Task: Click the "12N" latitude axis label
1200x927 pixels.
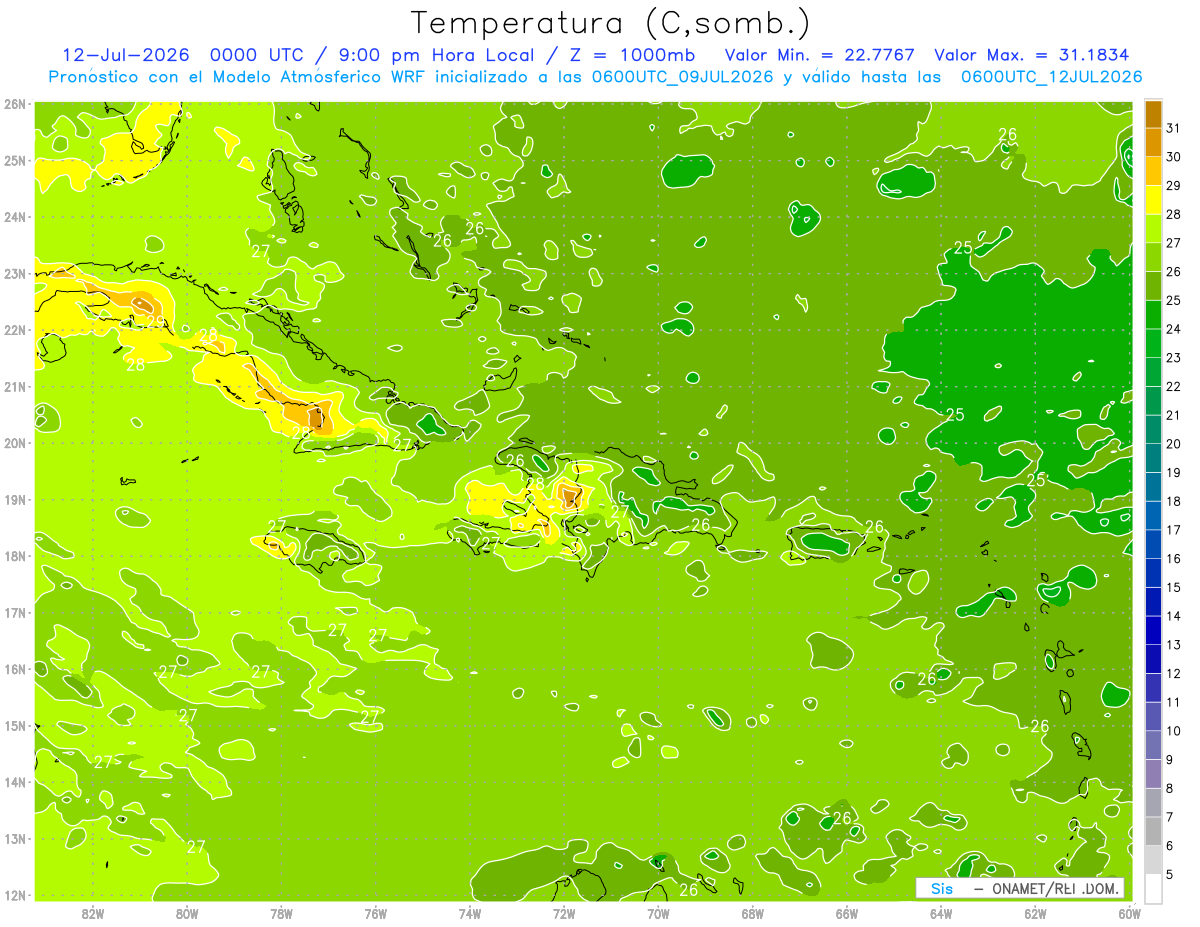Action: click(x=14, y=895)
